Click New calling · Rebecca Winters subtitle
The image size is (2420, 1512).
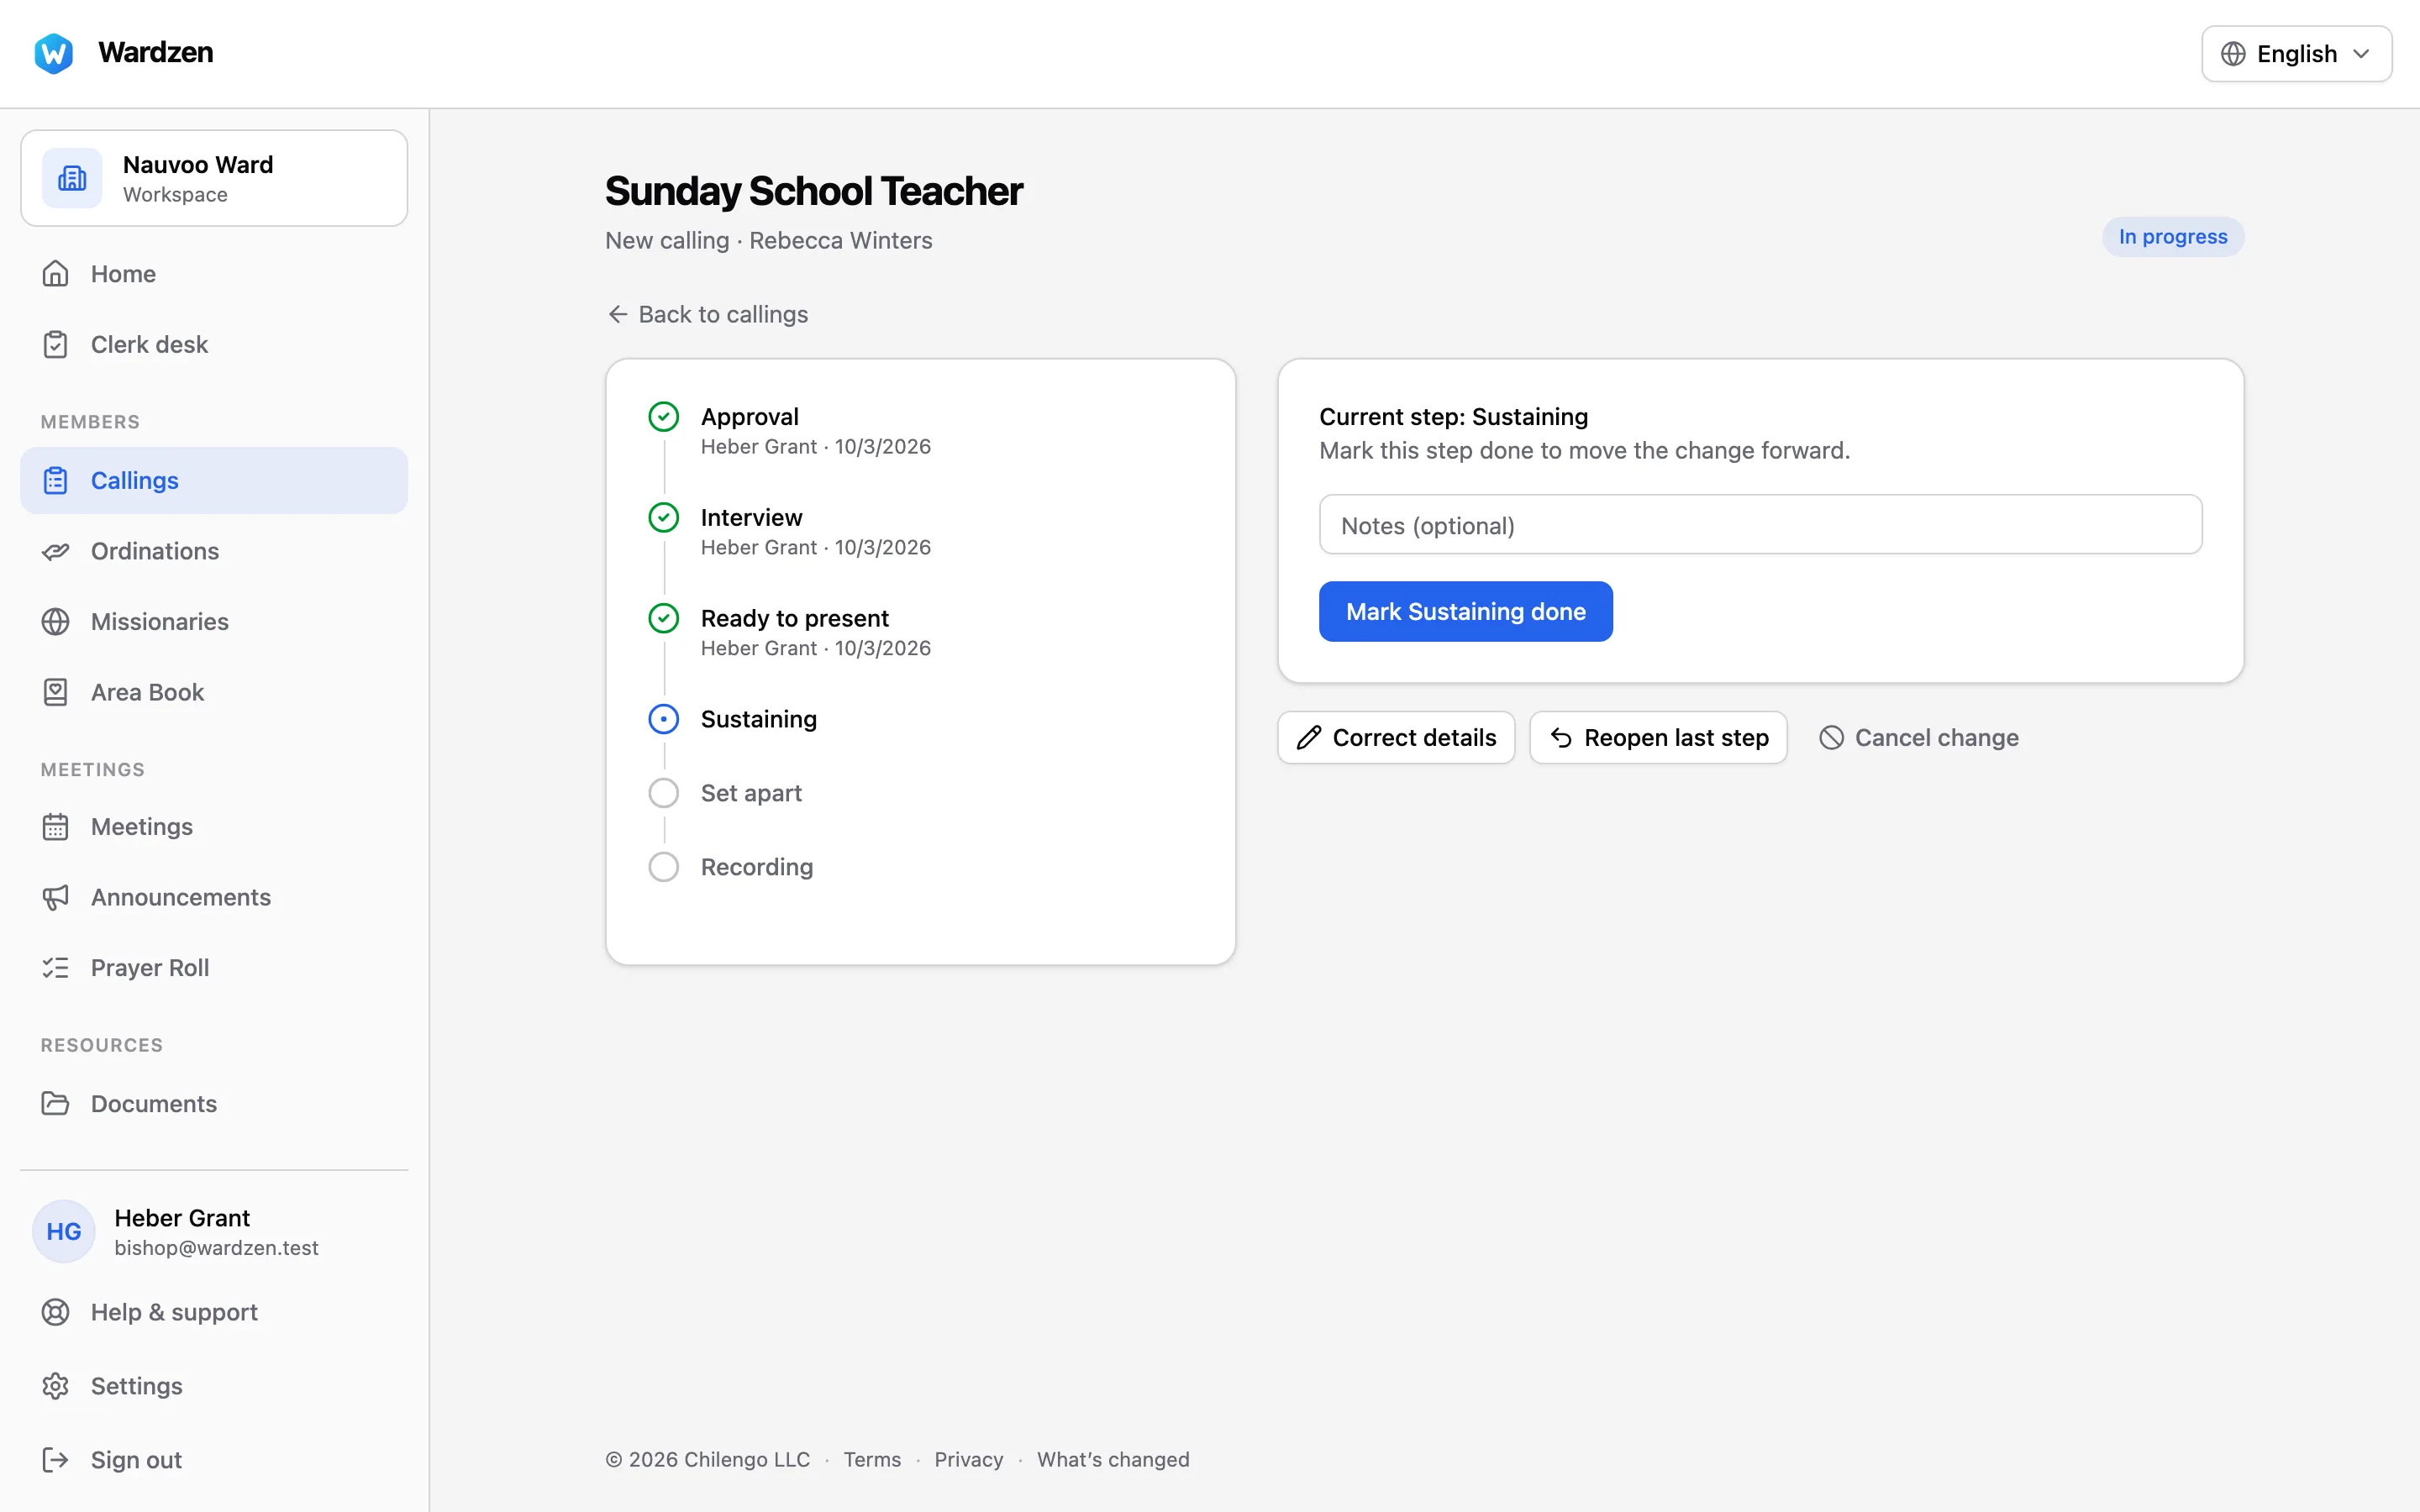(768, 240)
